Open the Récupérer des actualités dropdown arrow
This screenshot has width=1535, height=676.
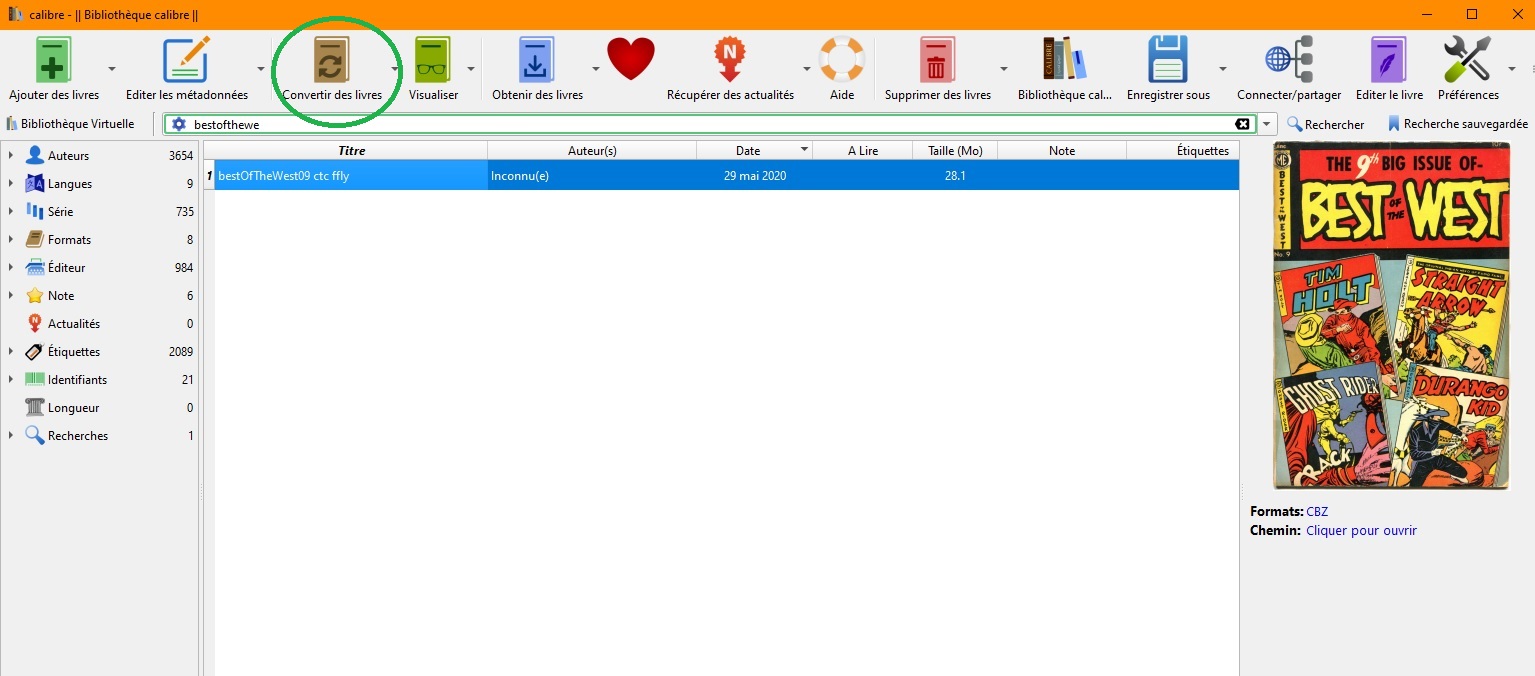point(806,69)
